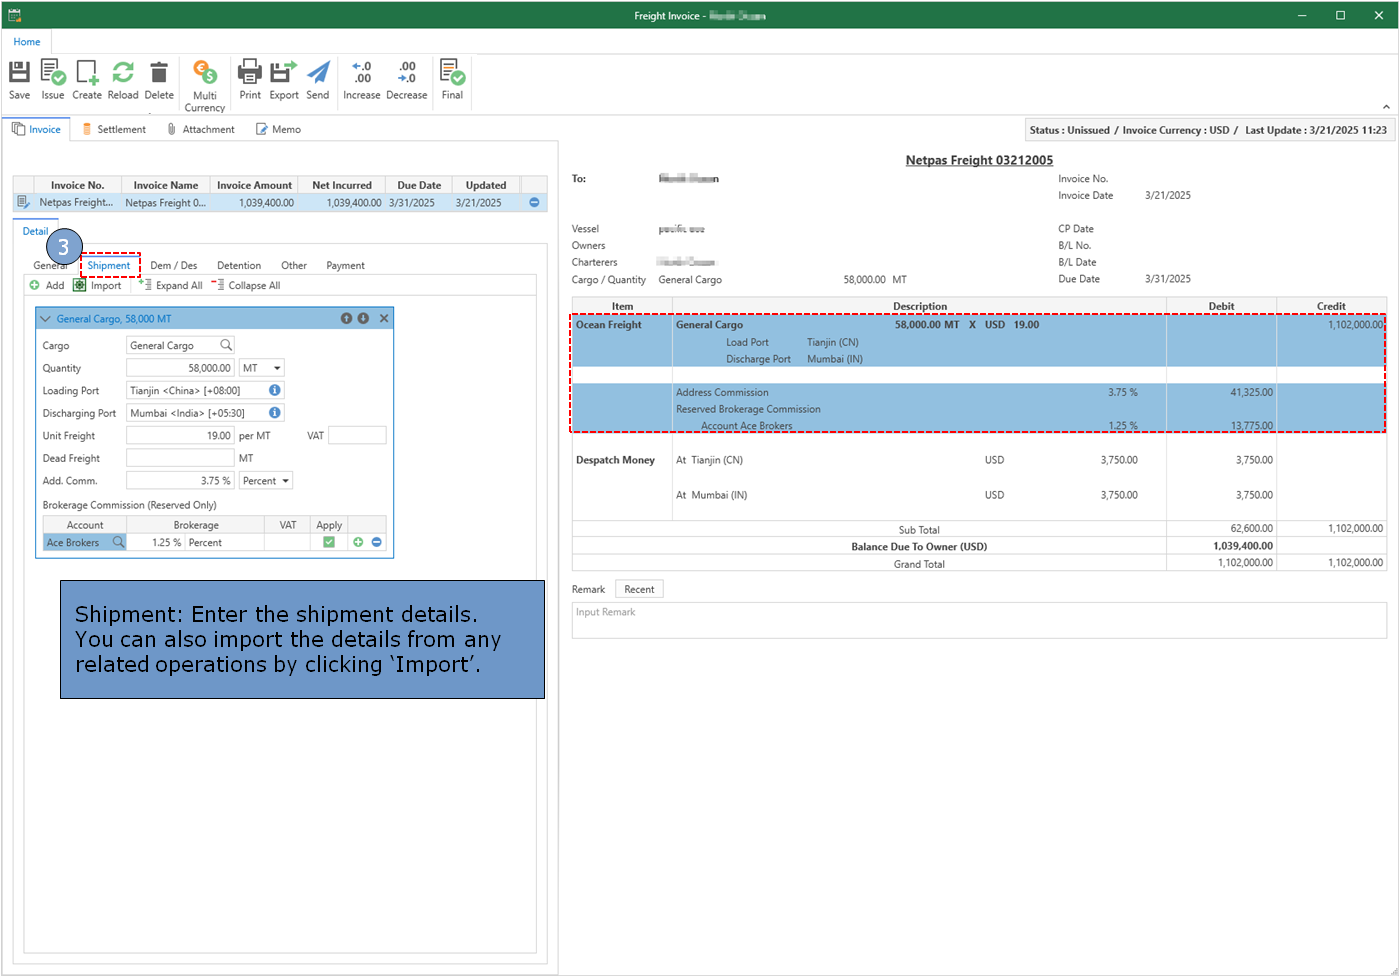This screenshot has height=977, width=1400.
Task: Click the Unit Freight input field
Action: point(180,436)
